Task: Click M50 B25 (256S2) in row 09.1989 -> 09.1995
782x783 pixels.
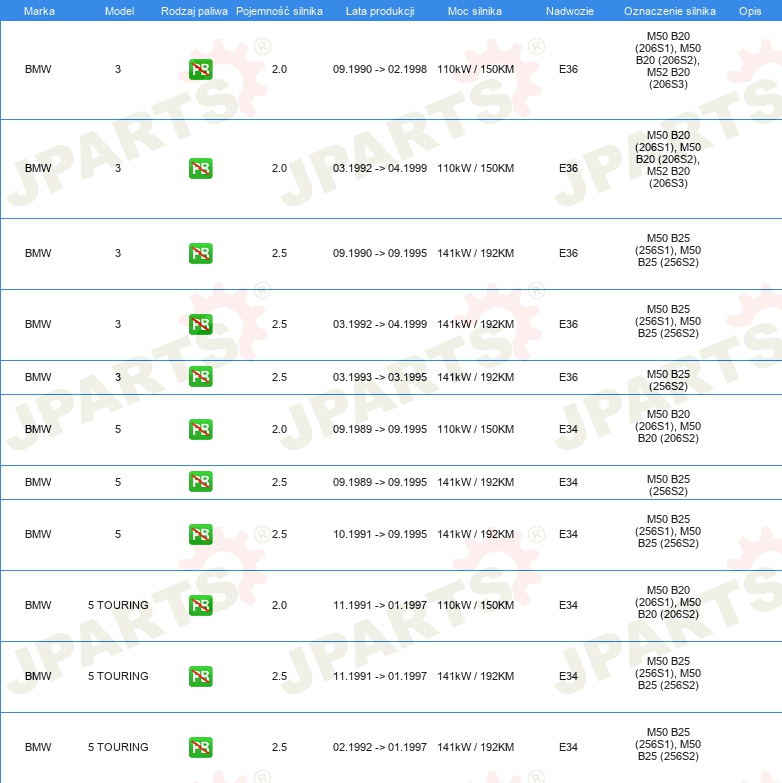Action: tap(668, 485)
